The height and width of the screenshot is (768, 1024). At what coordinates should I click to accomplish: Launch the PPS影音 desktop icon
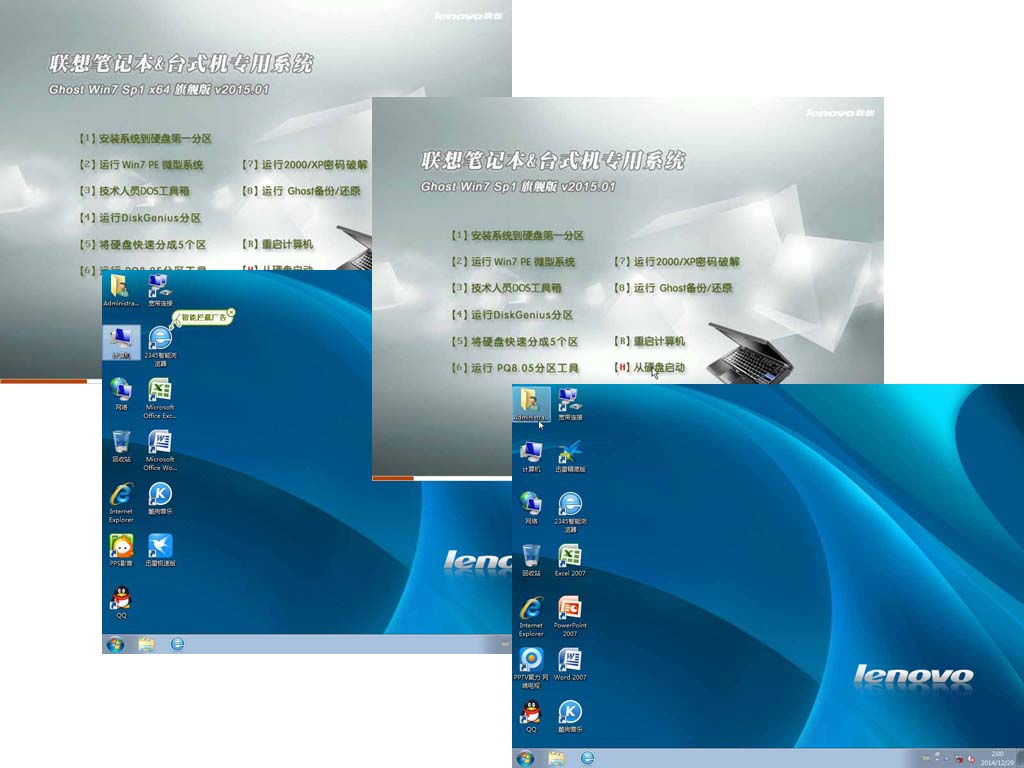tap(121, 551)
